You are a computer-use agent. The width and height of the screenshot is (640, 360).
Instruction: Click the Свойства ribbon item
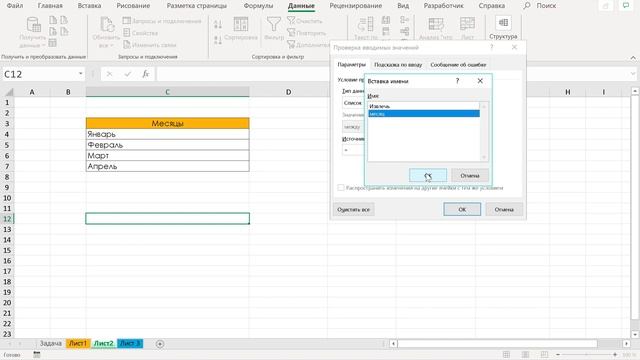pos(140,33)
